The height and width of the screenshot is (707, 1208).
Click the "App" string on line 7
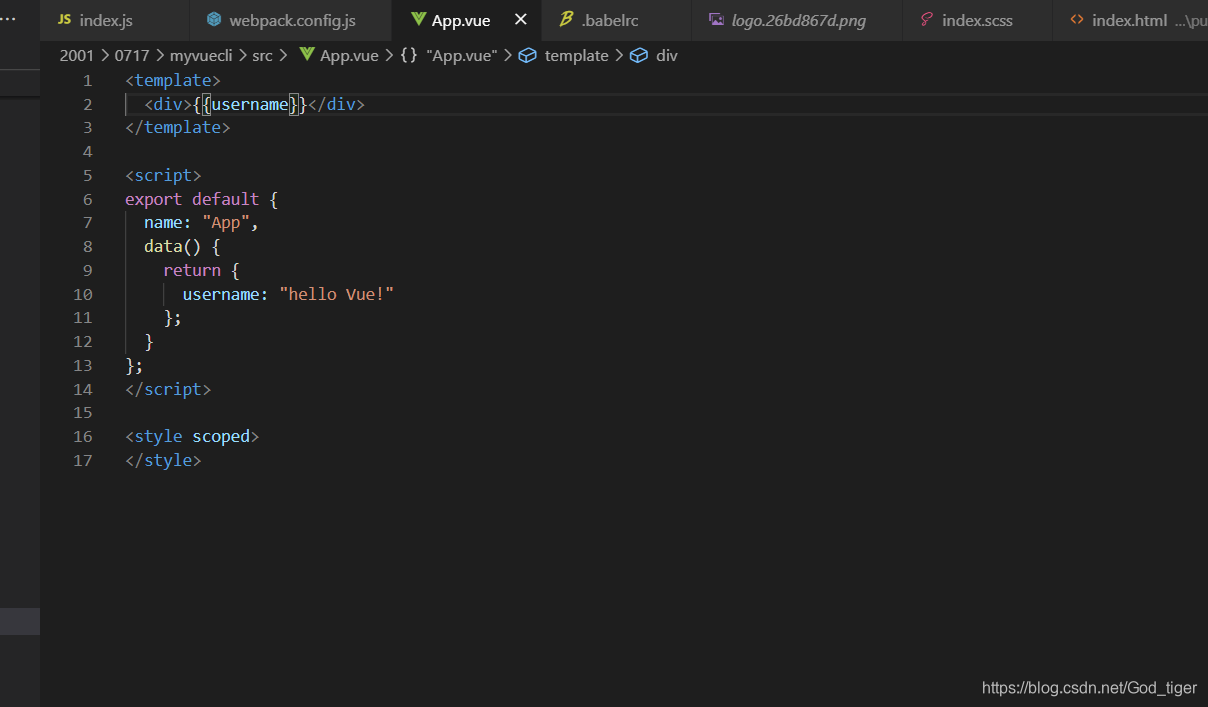[x=226, y=223]
